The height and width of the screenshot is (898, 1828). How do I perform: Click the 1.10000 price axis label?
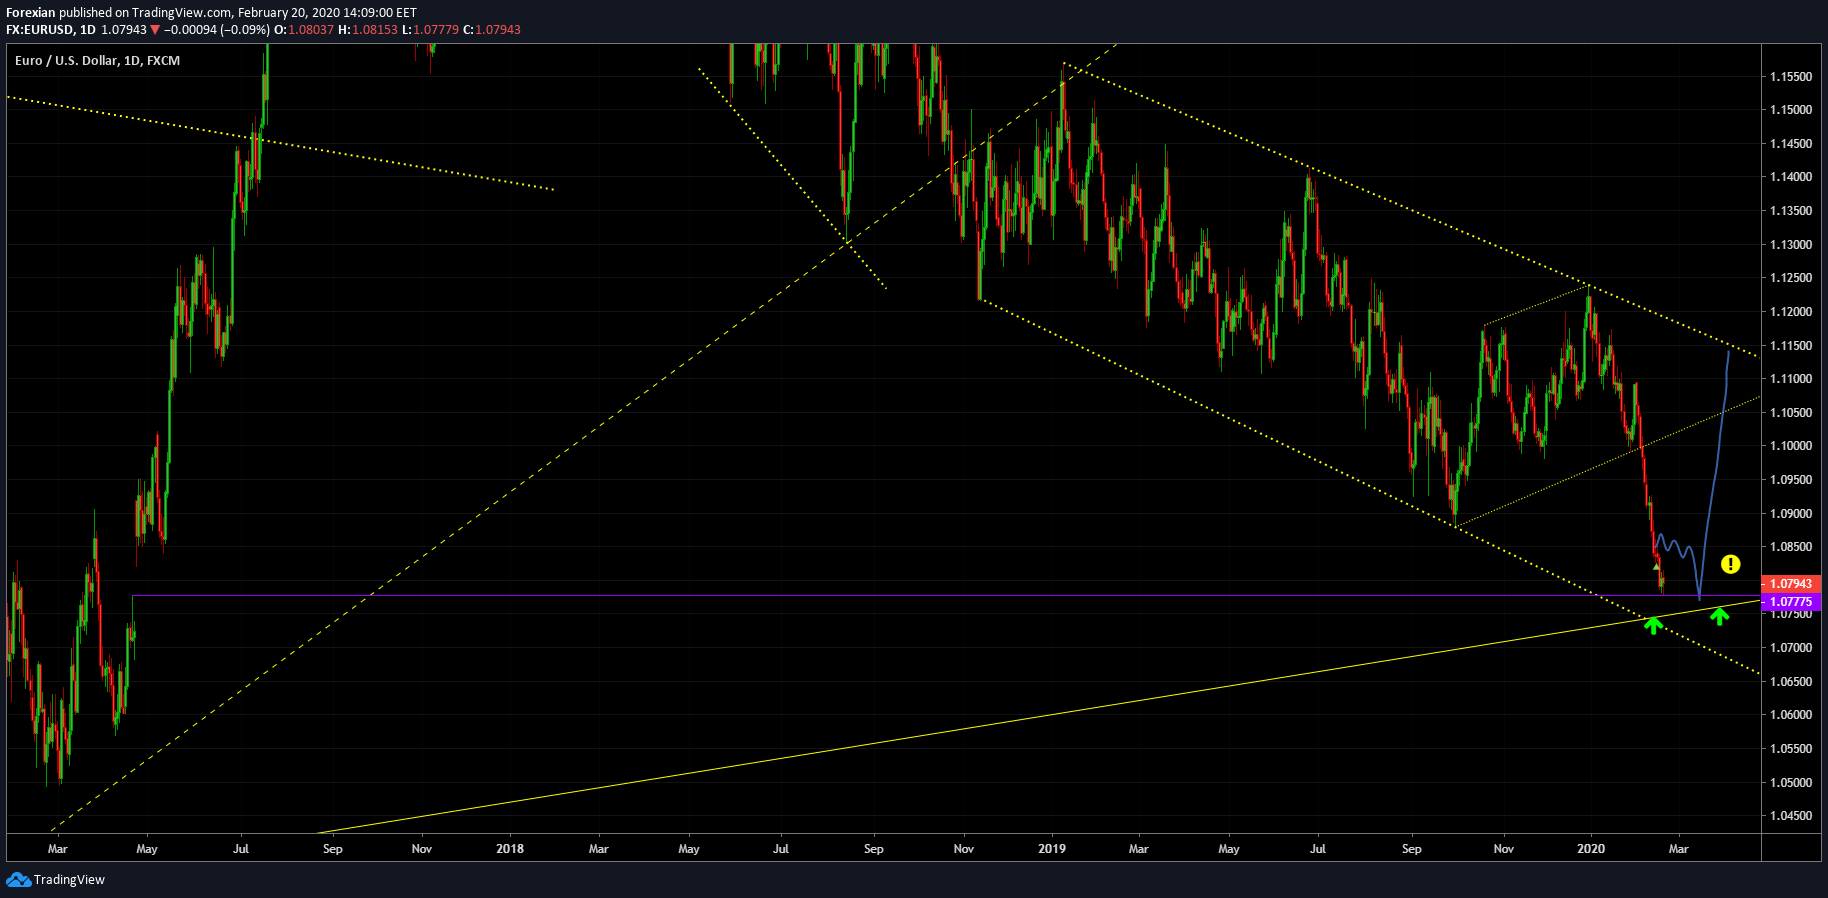pyautogui.click(x=1791, y=446)
